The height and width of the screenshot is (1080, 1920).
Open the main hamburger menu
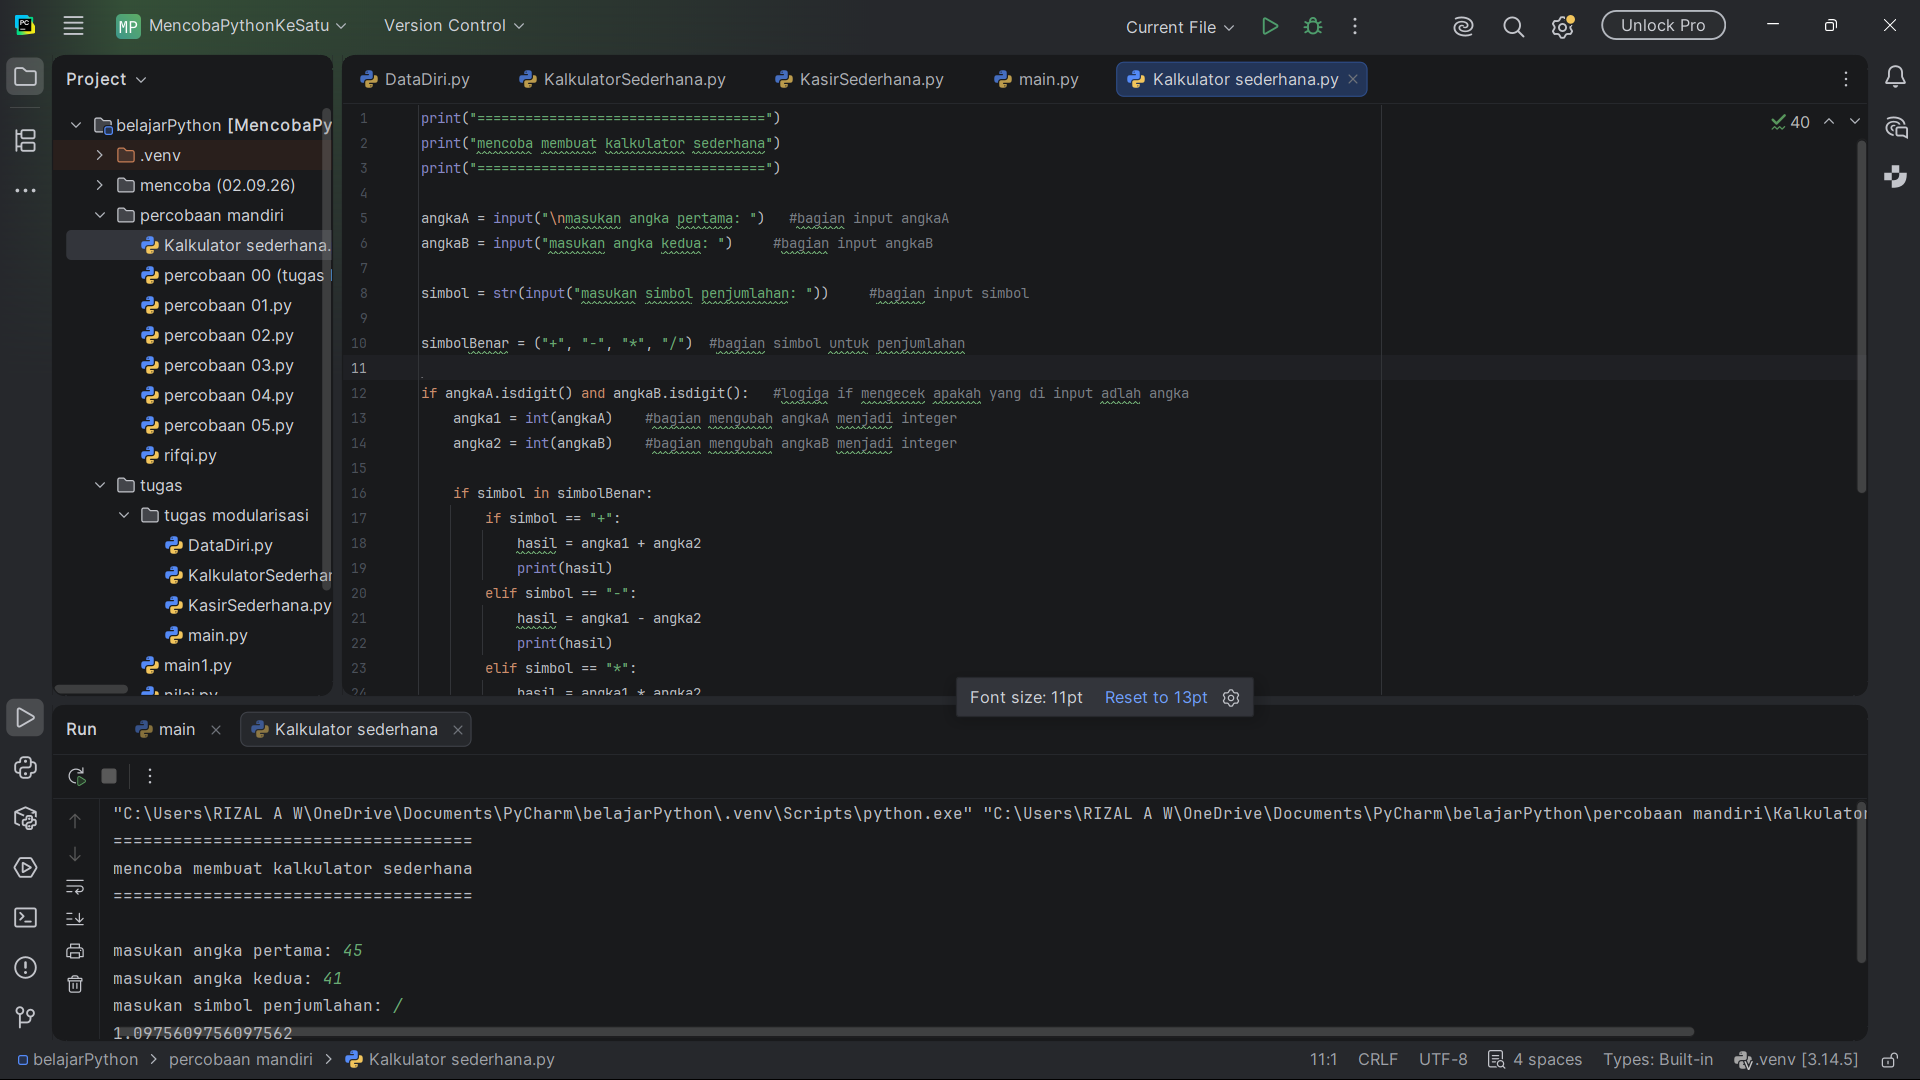73,26
